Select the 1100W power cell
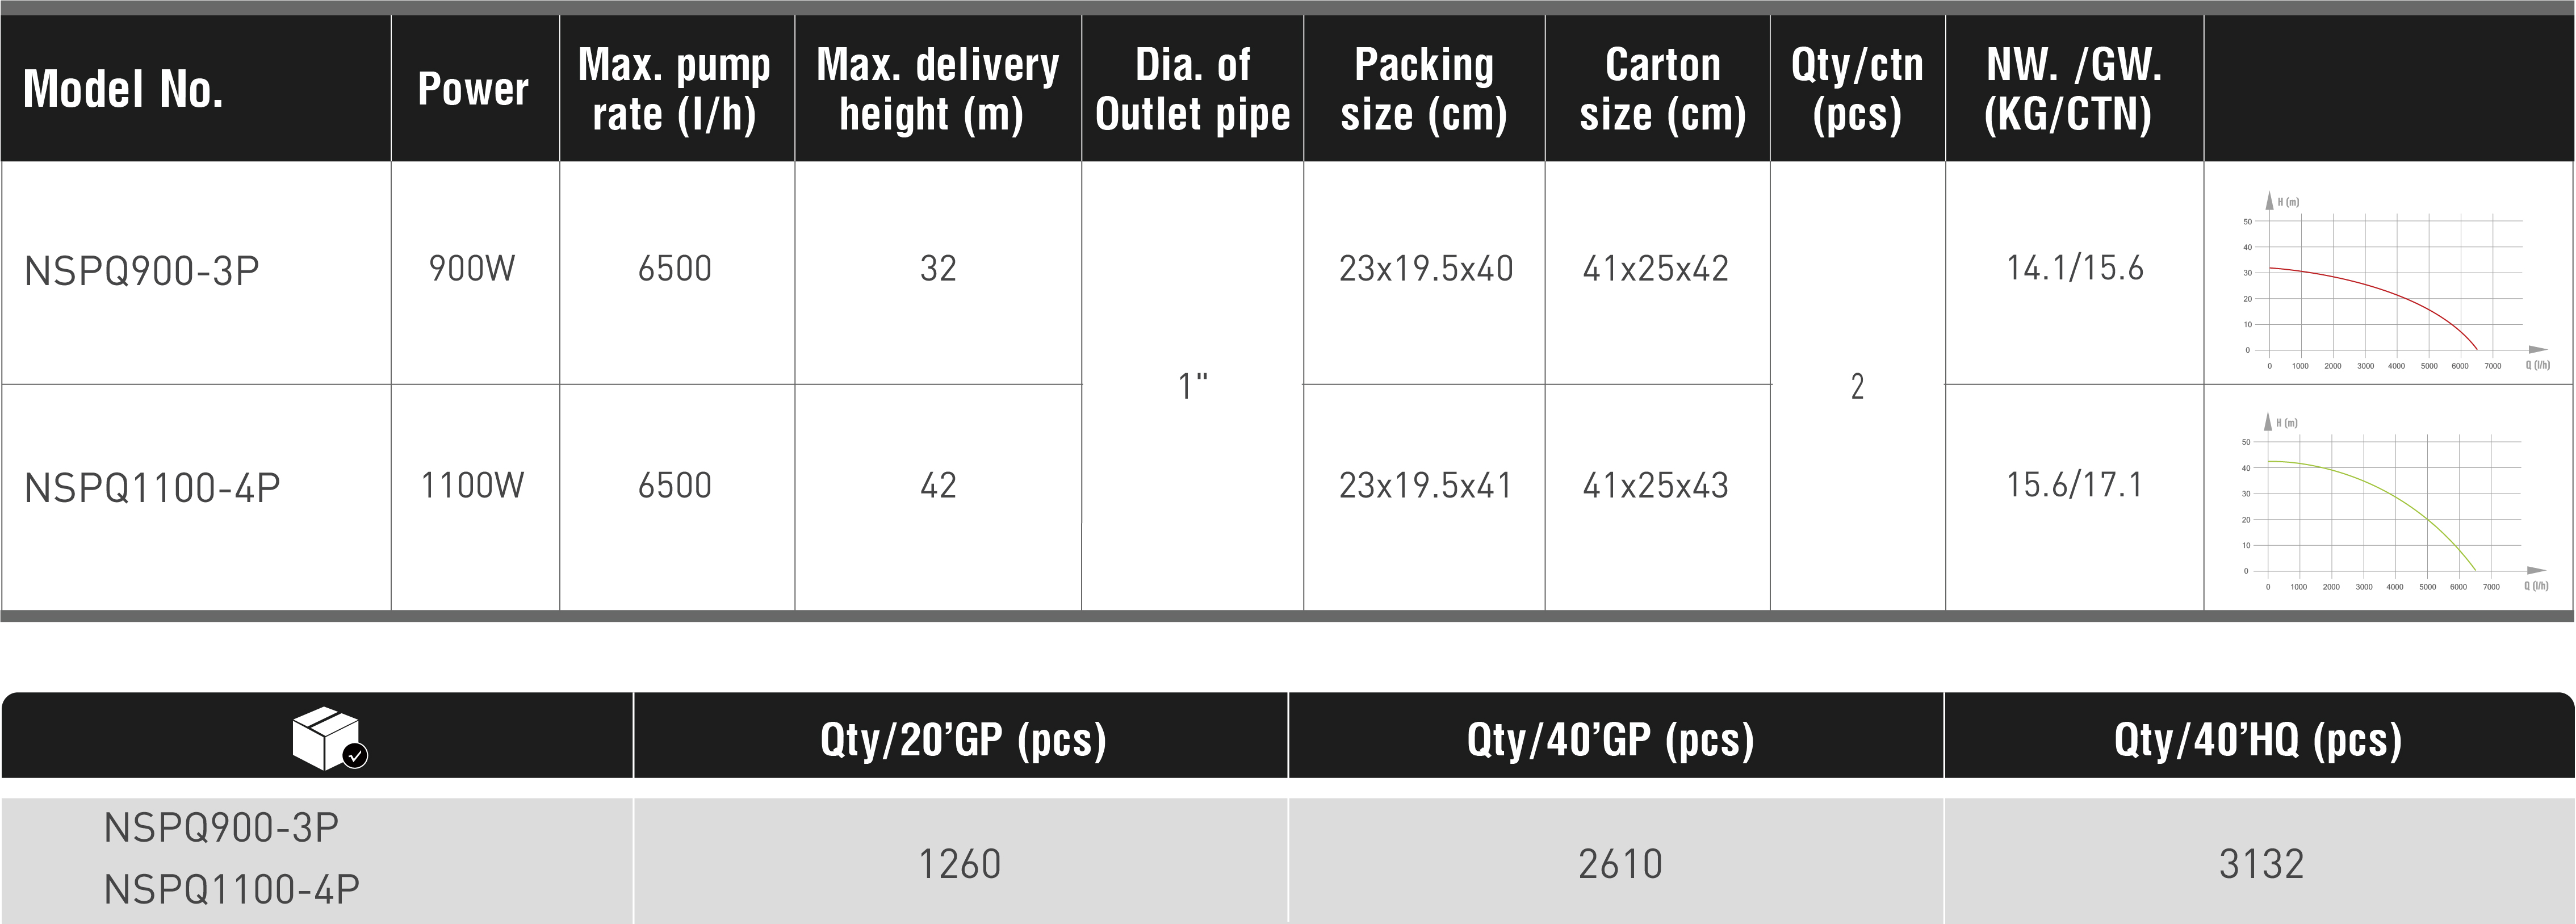 point(472,486)
